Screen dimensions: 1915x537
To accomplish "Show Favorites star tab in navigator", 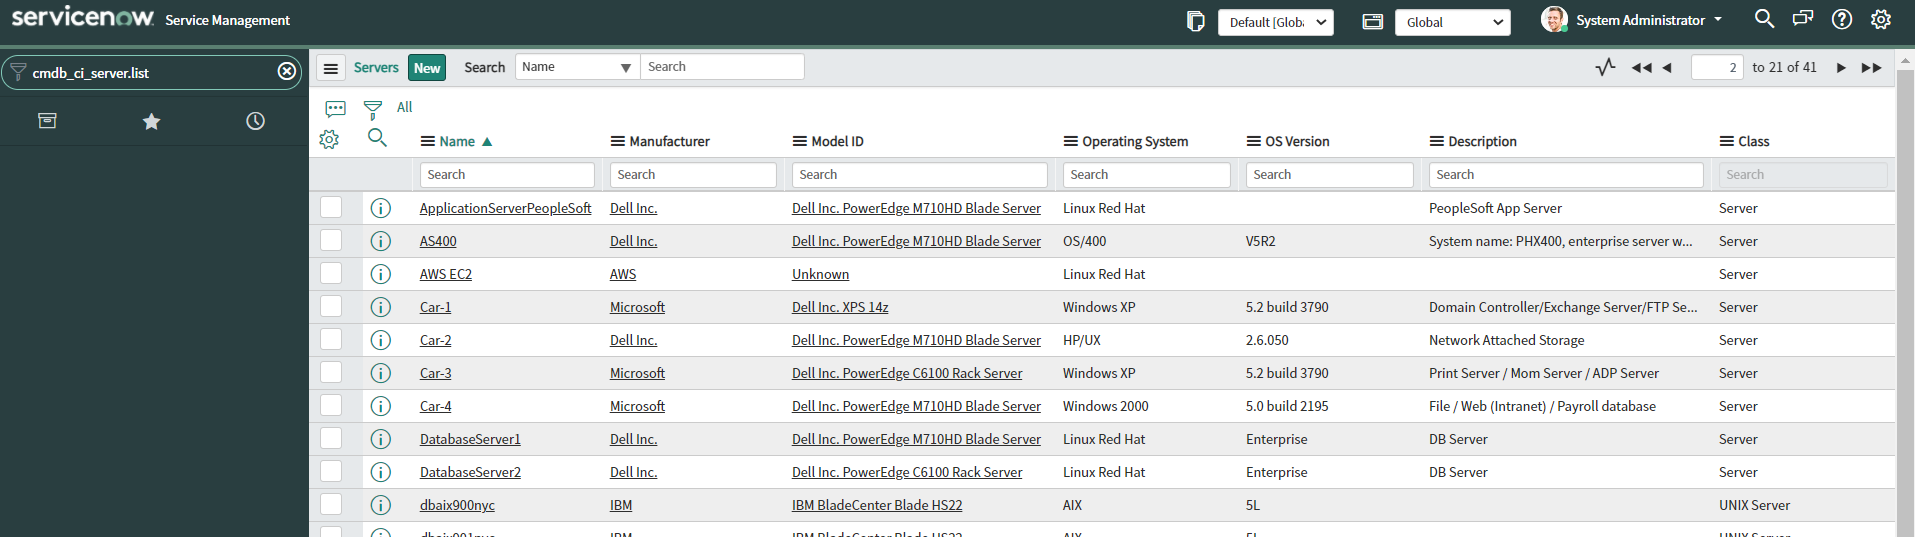I will pyautogui.click(x=151, y=121).
